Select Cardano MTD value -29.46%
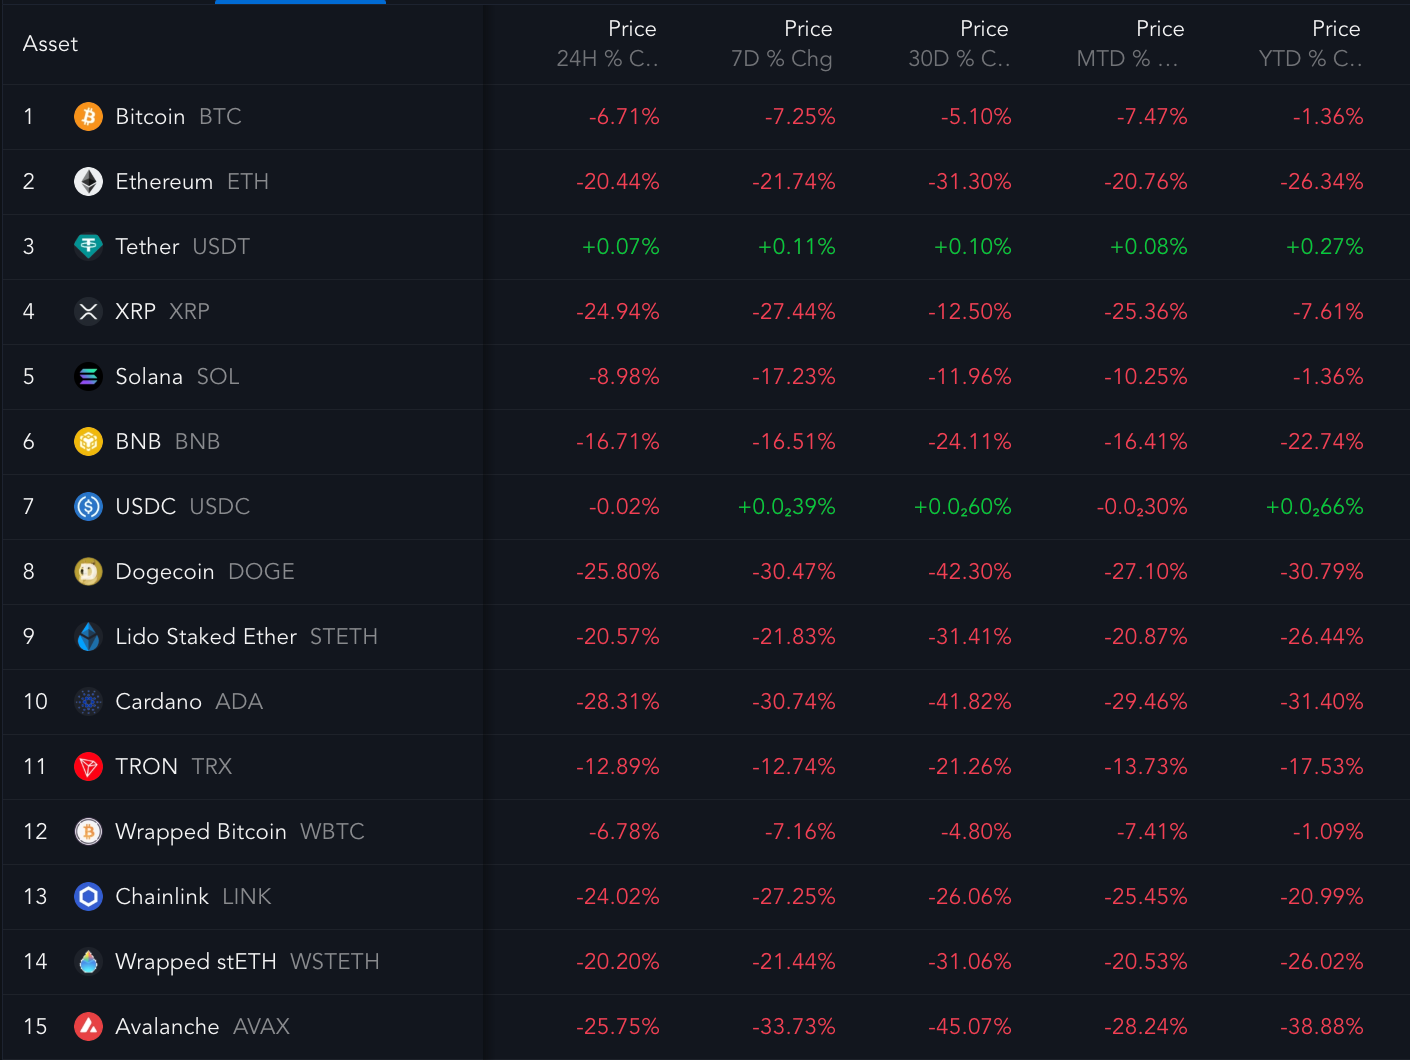Screen dimensions: 1410x1060 (x=1145, y=702)
